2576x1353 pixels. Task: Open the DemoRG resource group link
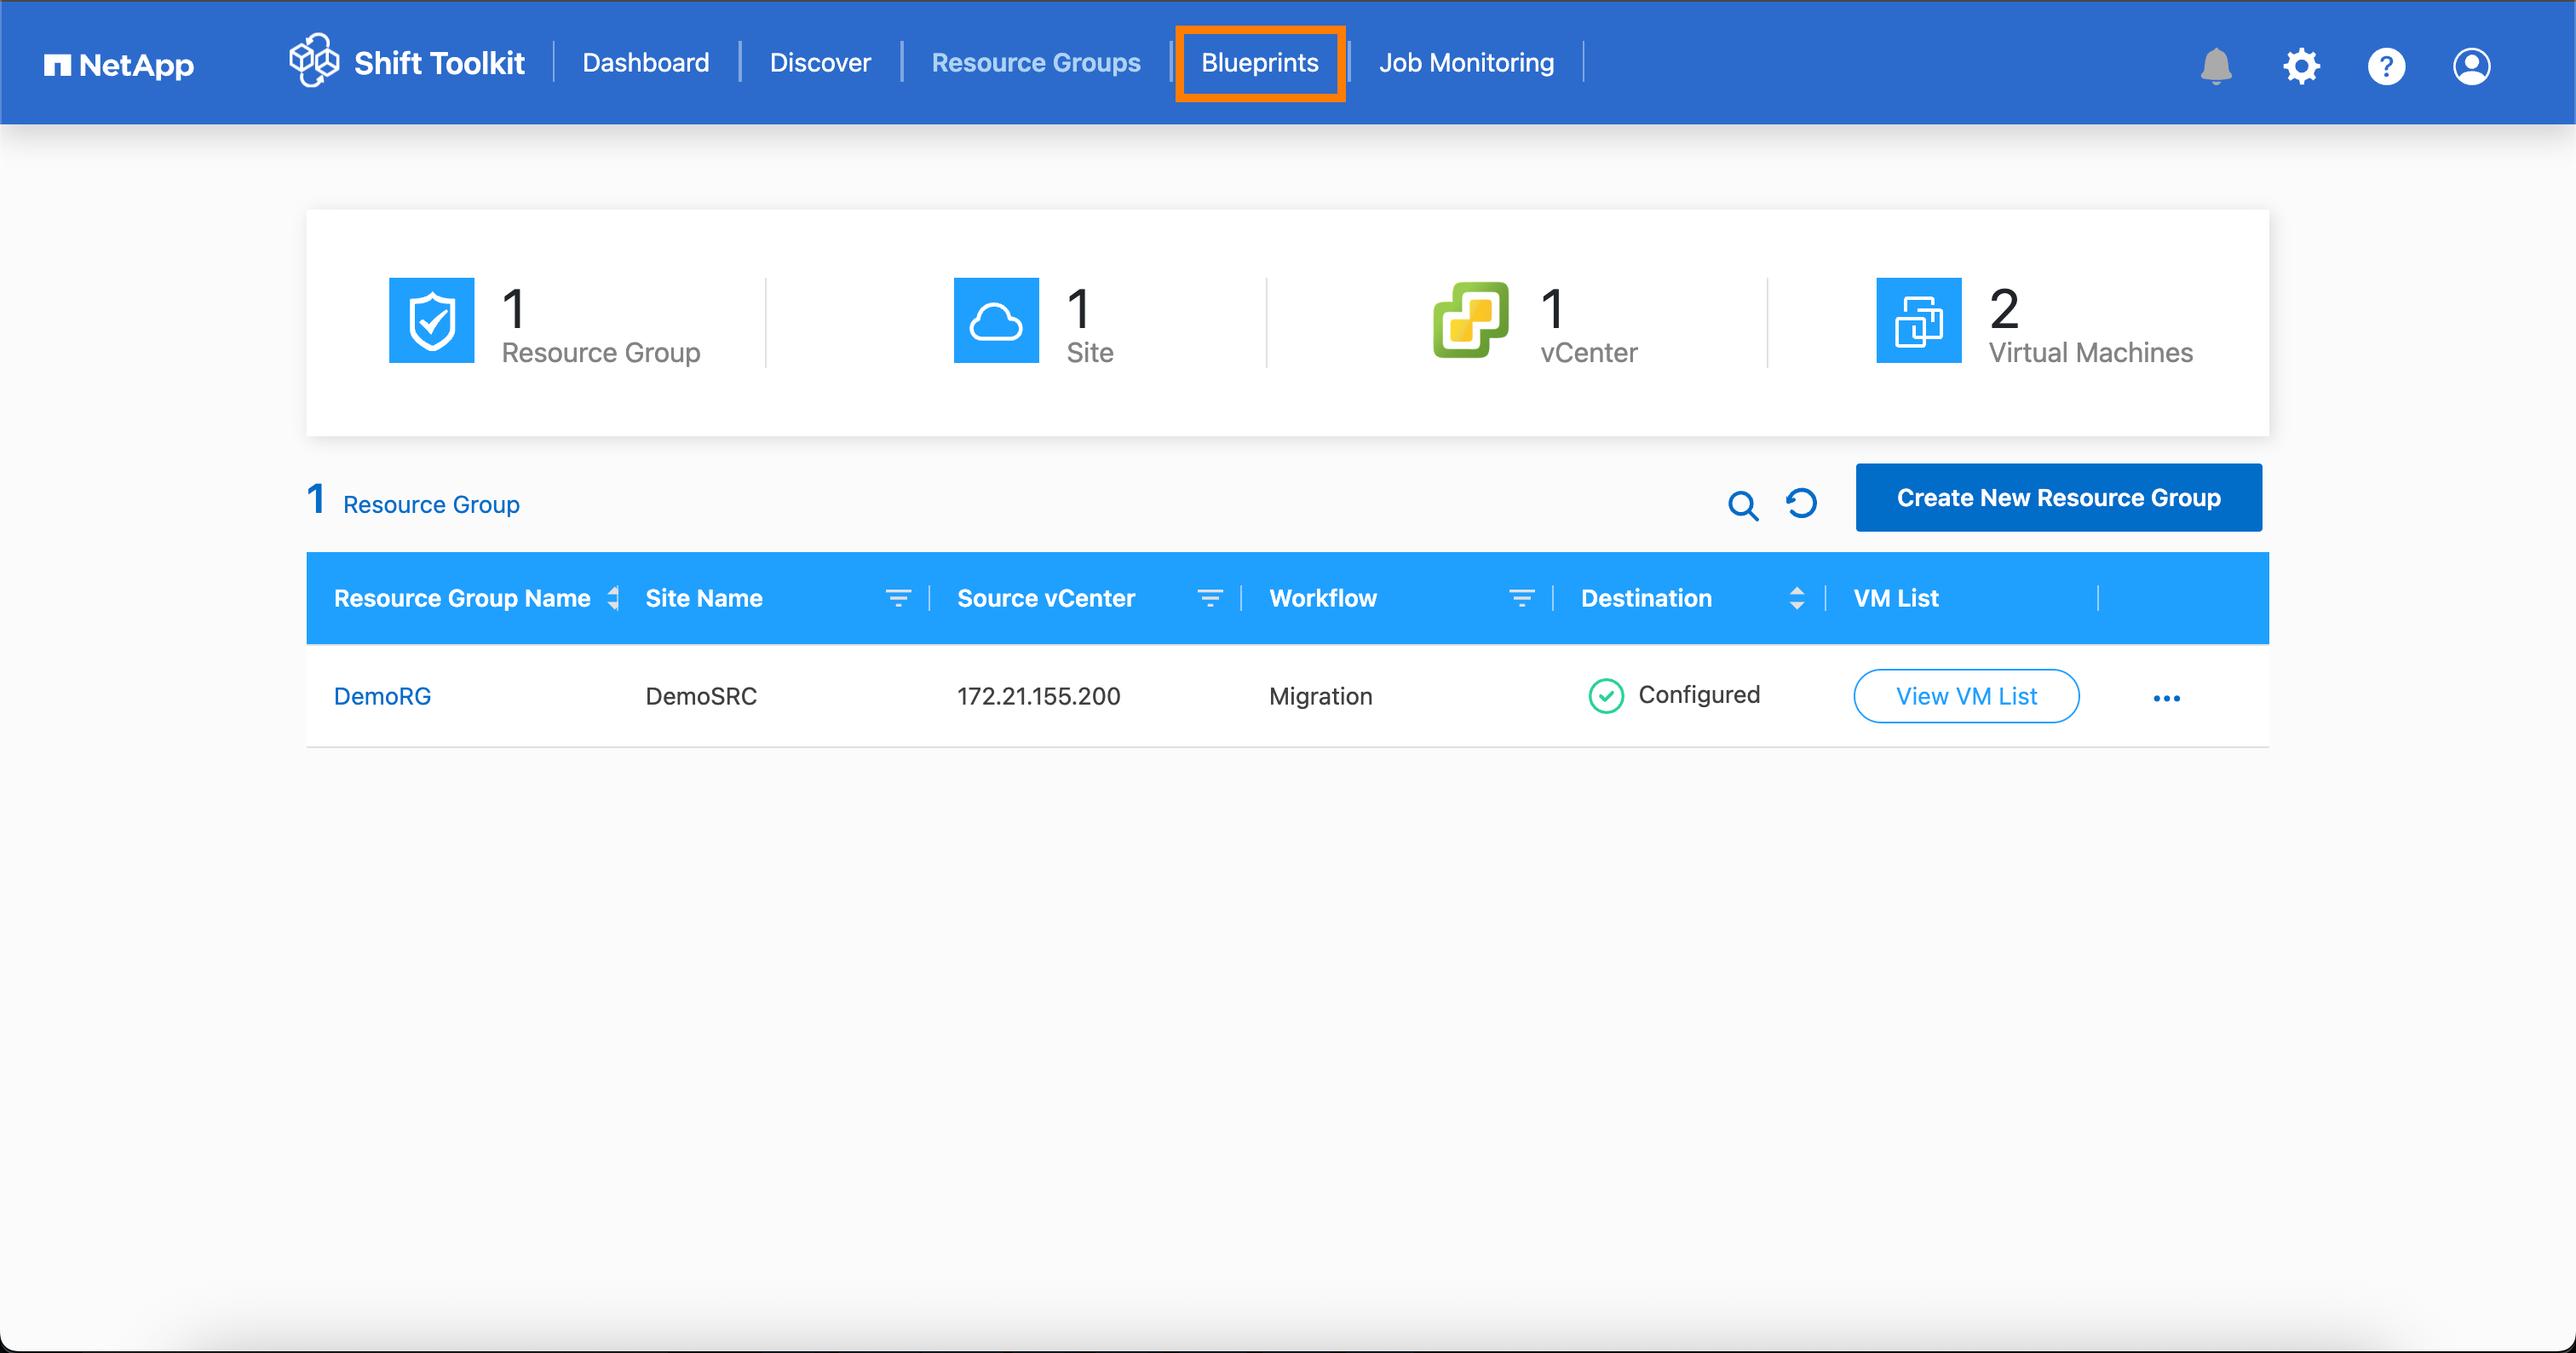[x=382, y=696]
